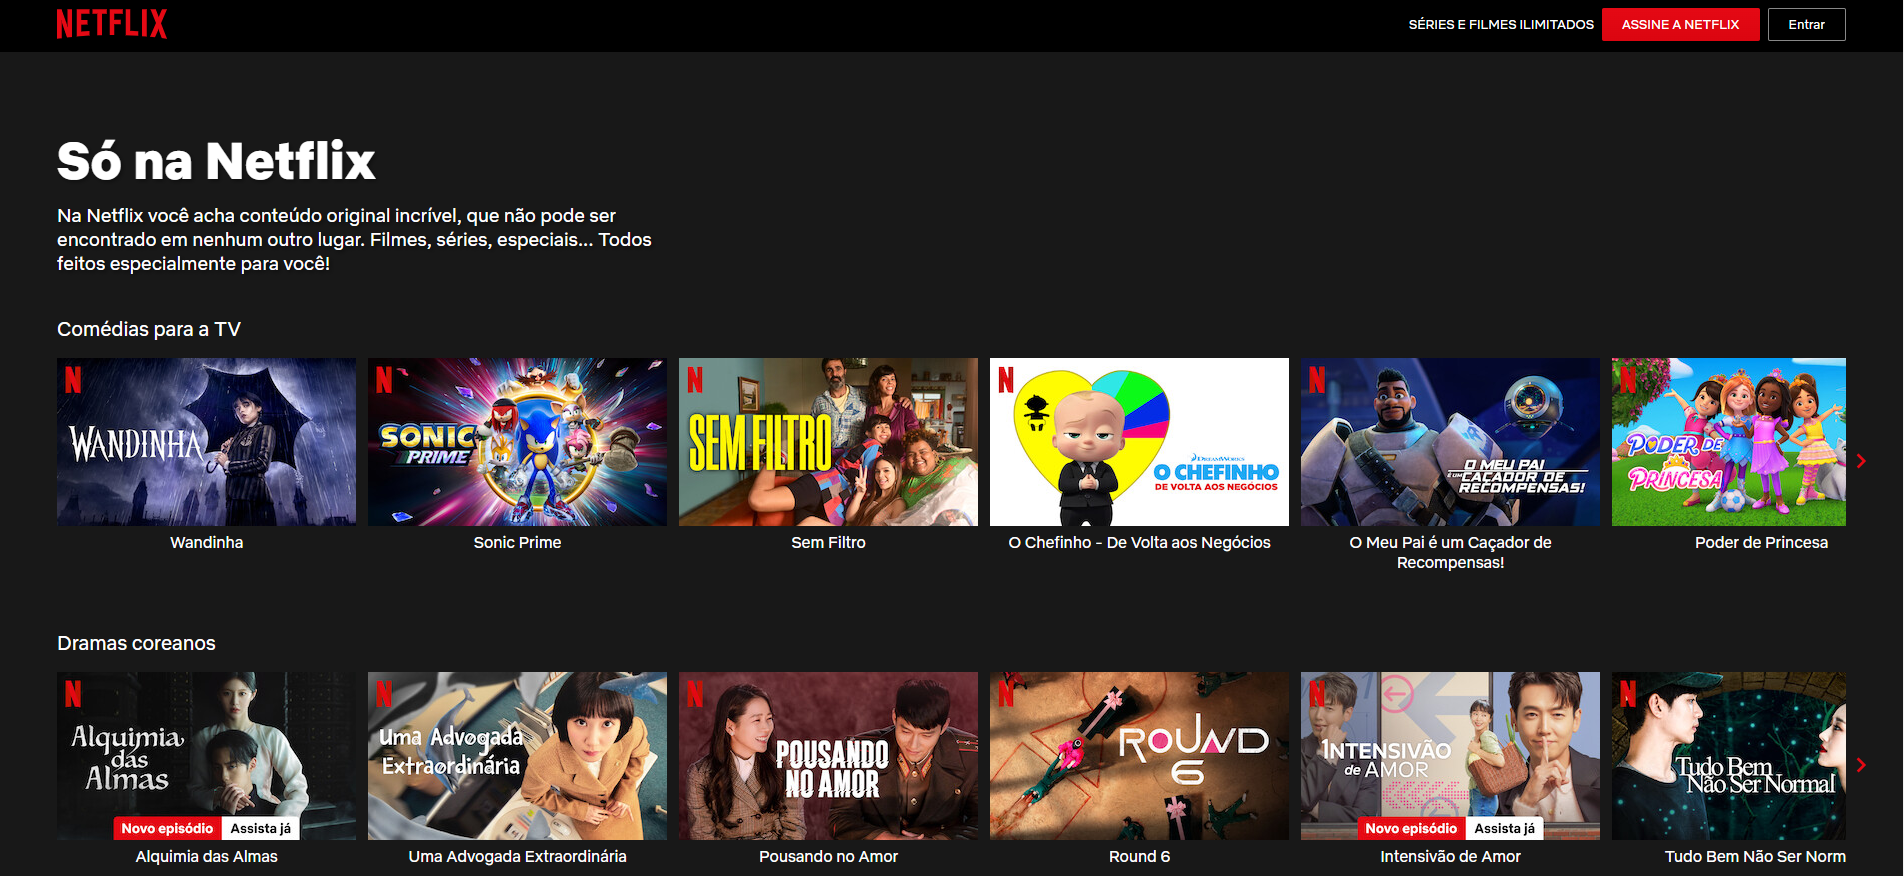Click the ASSINE A NETFLIX button
This screenshot has height=876, width=1904.
(x=1680, y=24)
